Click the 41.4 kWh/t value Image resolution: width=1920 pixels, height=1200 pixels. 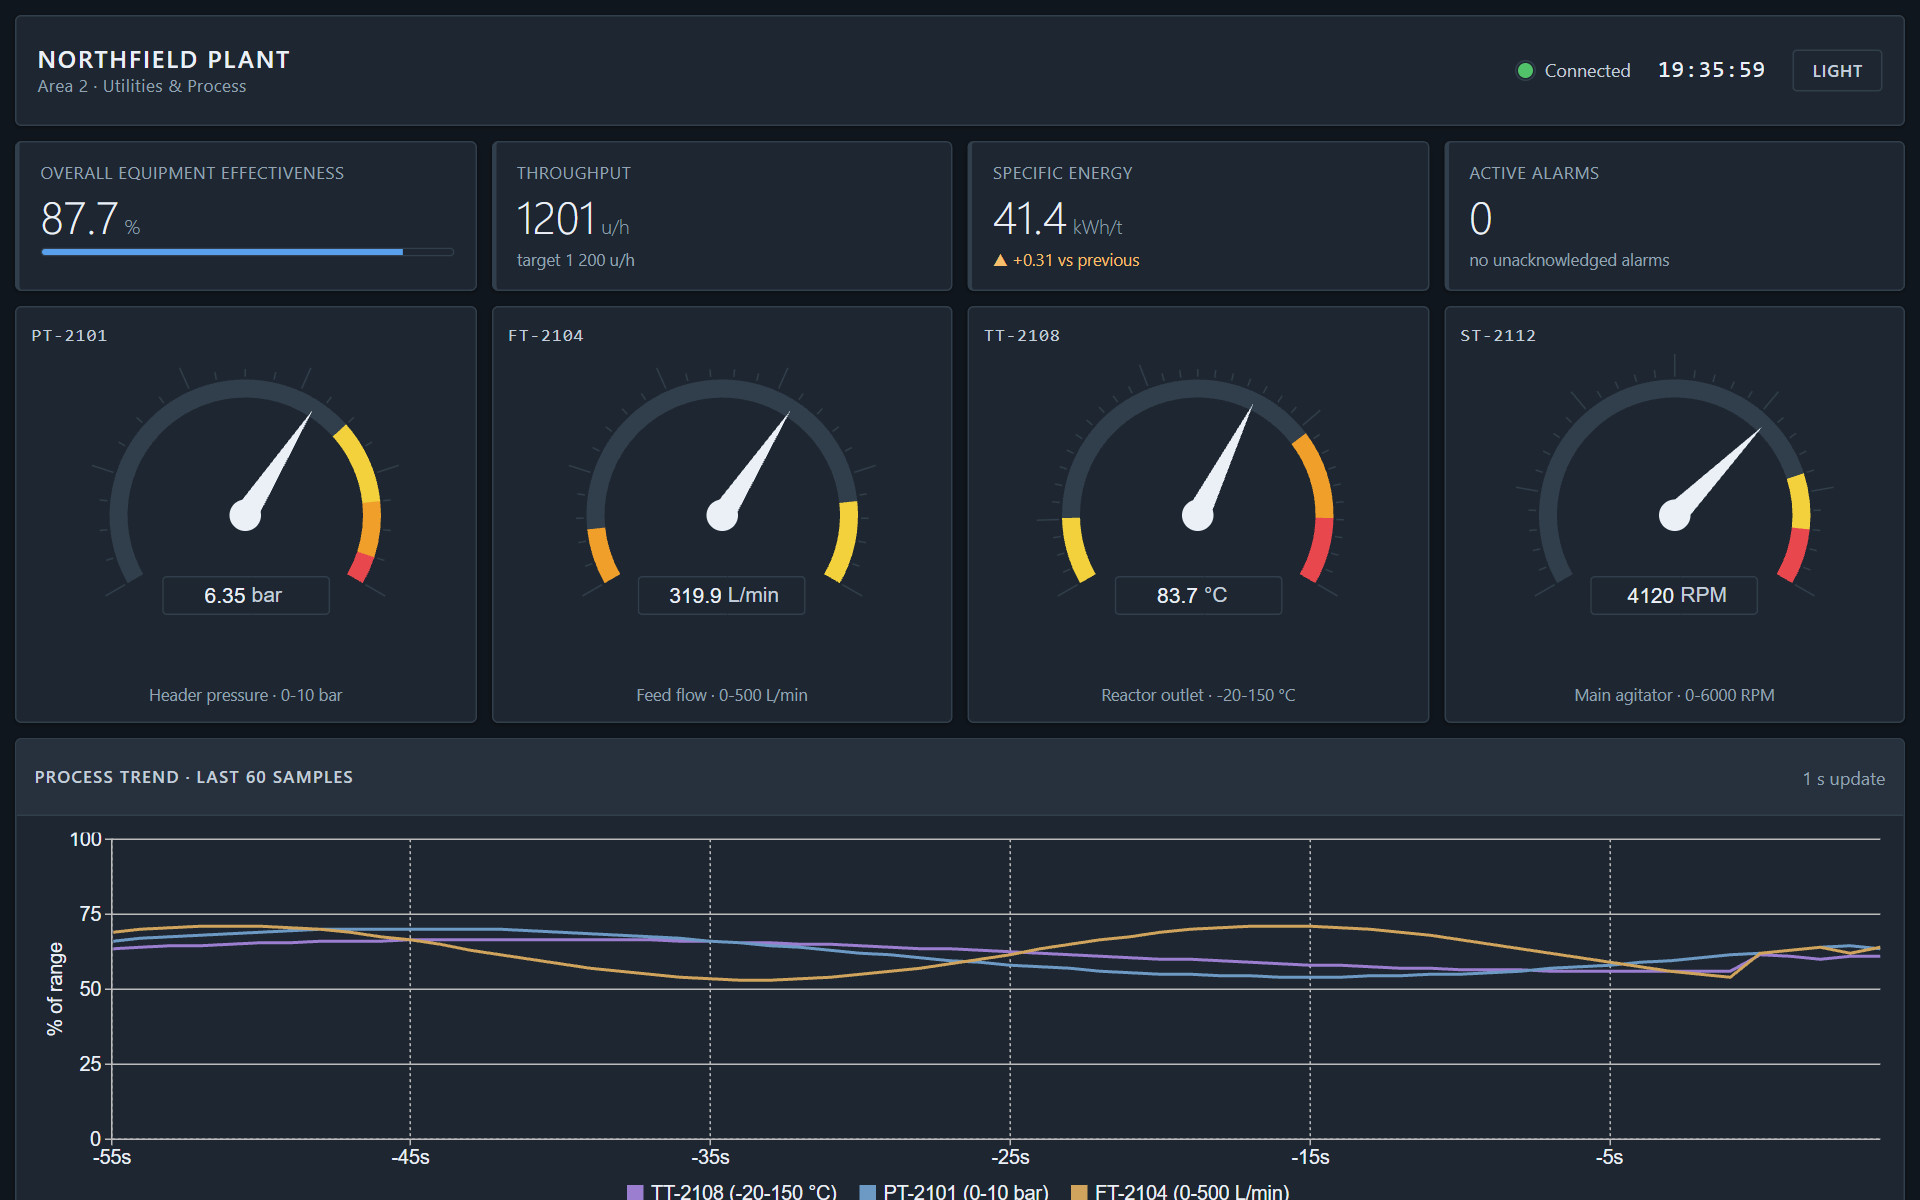[1057, 219]
